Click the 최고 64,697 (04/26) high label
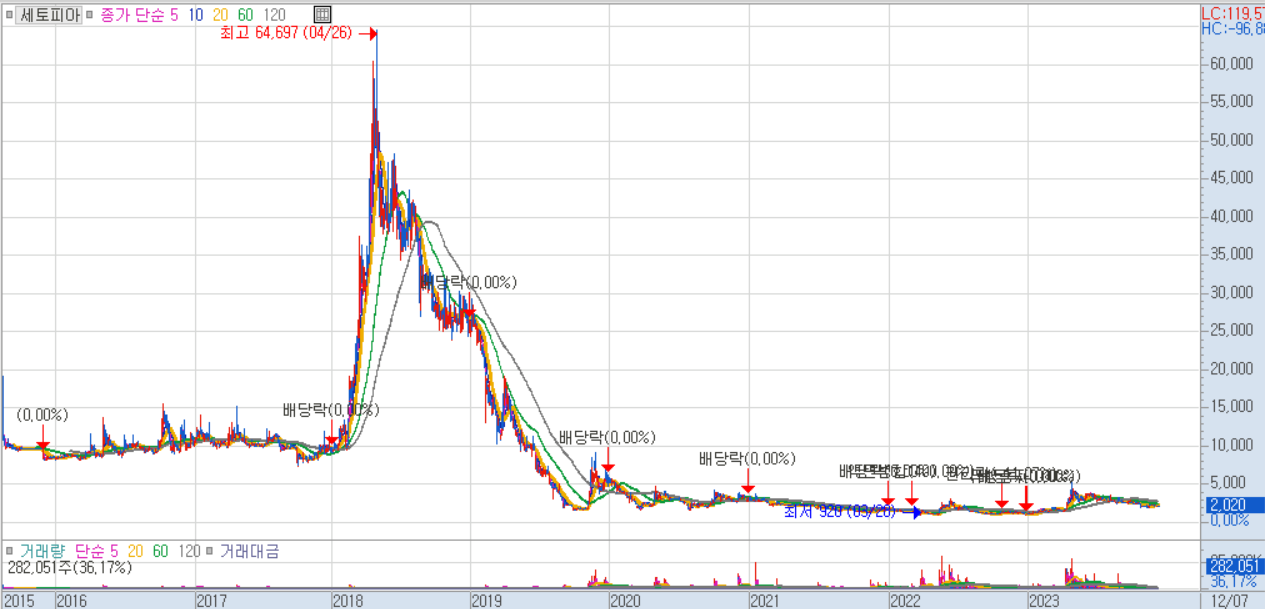The image size is (1265, 609). [286, 32]
